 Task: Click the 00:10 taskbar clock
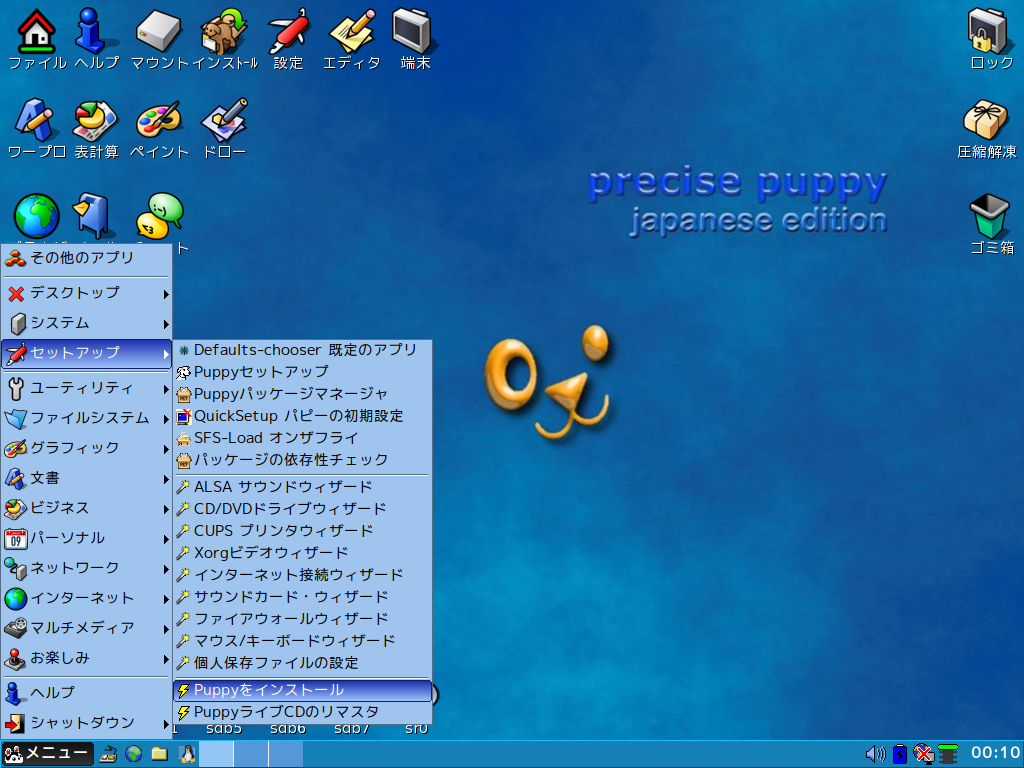coord(995,754)
